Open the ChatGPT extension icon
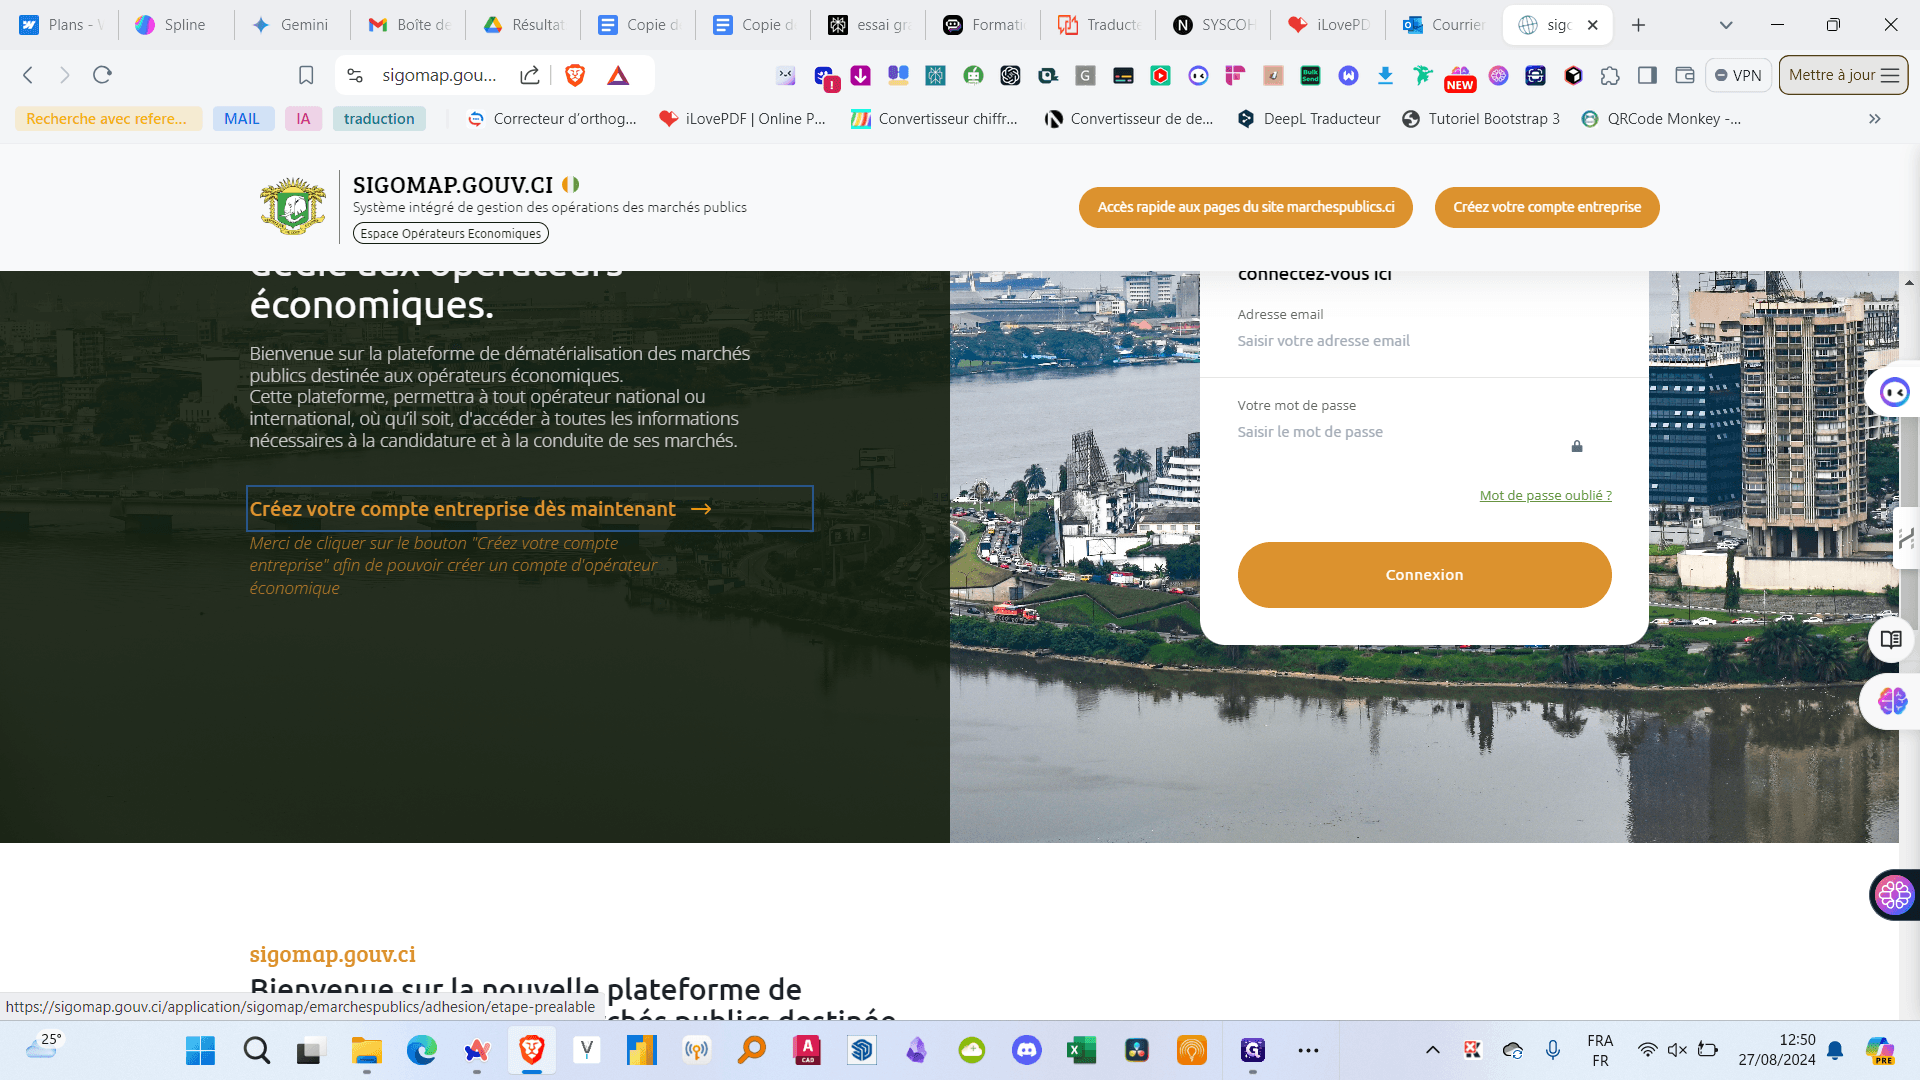1920x1080 pixels. [x=1010, y=75]
